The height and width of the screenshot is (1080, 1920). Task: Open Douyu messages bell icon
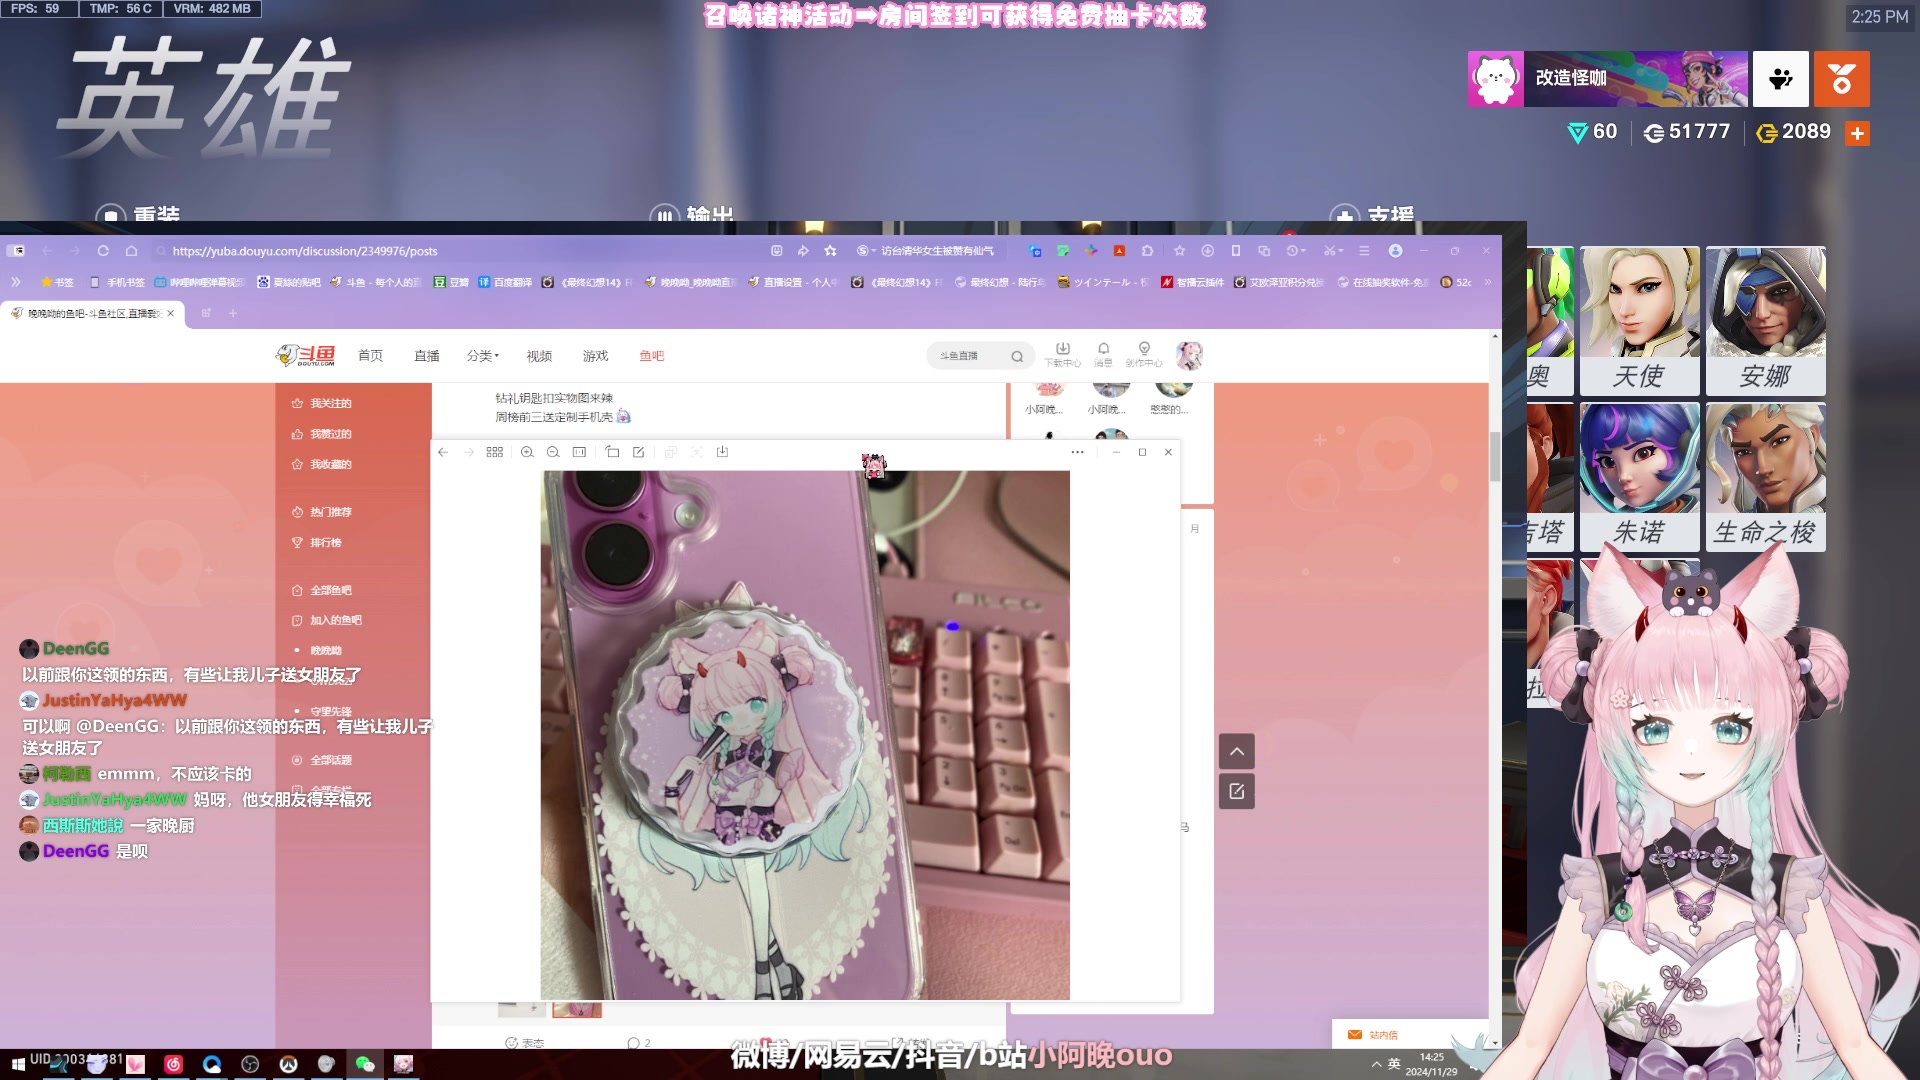point(1103,354)
